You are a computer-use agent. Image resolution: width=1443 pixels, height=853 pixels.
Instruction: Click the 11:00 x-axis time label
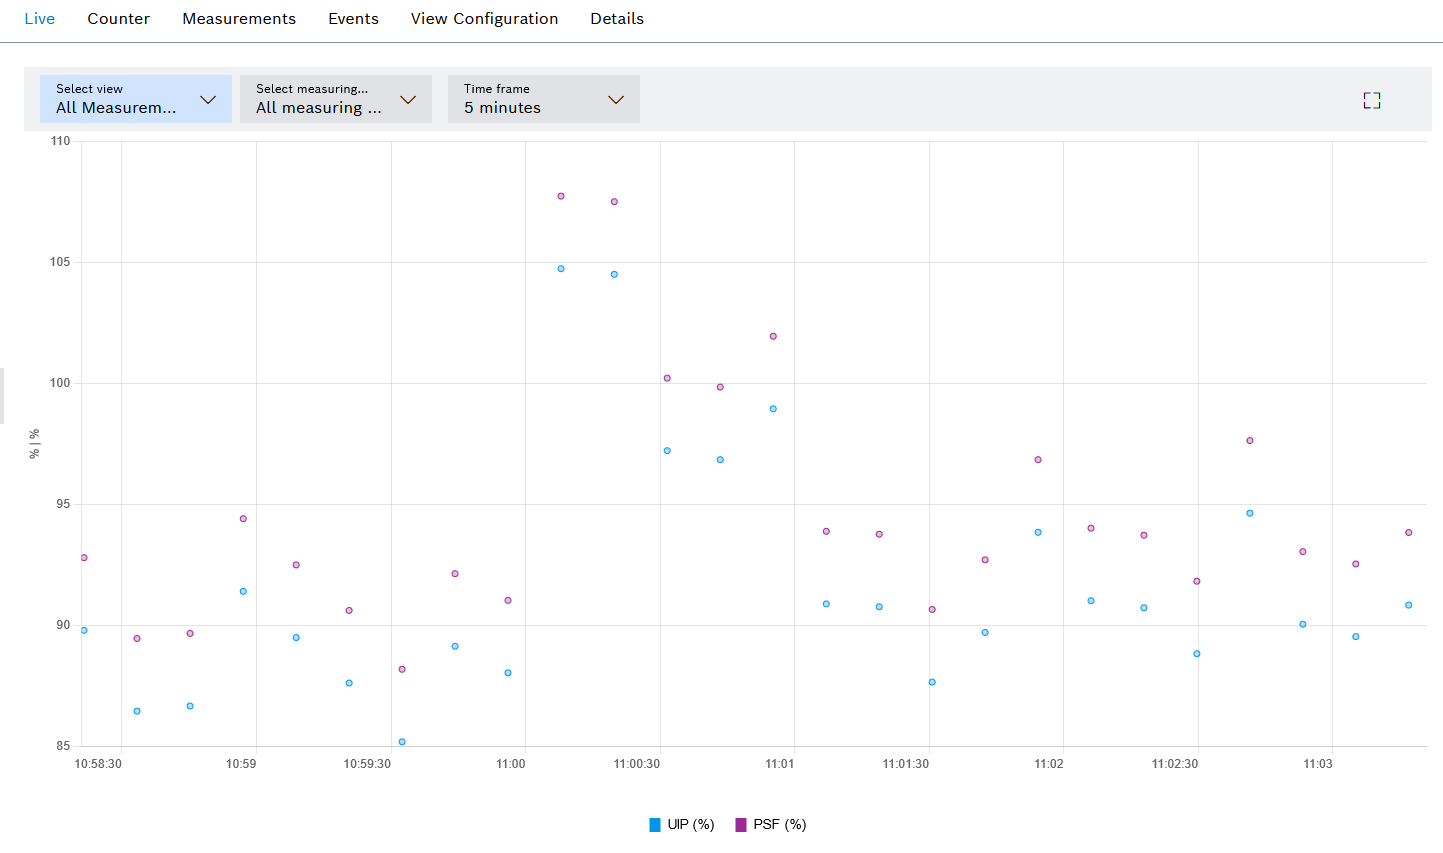(511, 764)
